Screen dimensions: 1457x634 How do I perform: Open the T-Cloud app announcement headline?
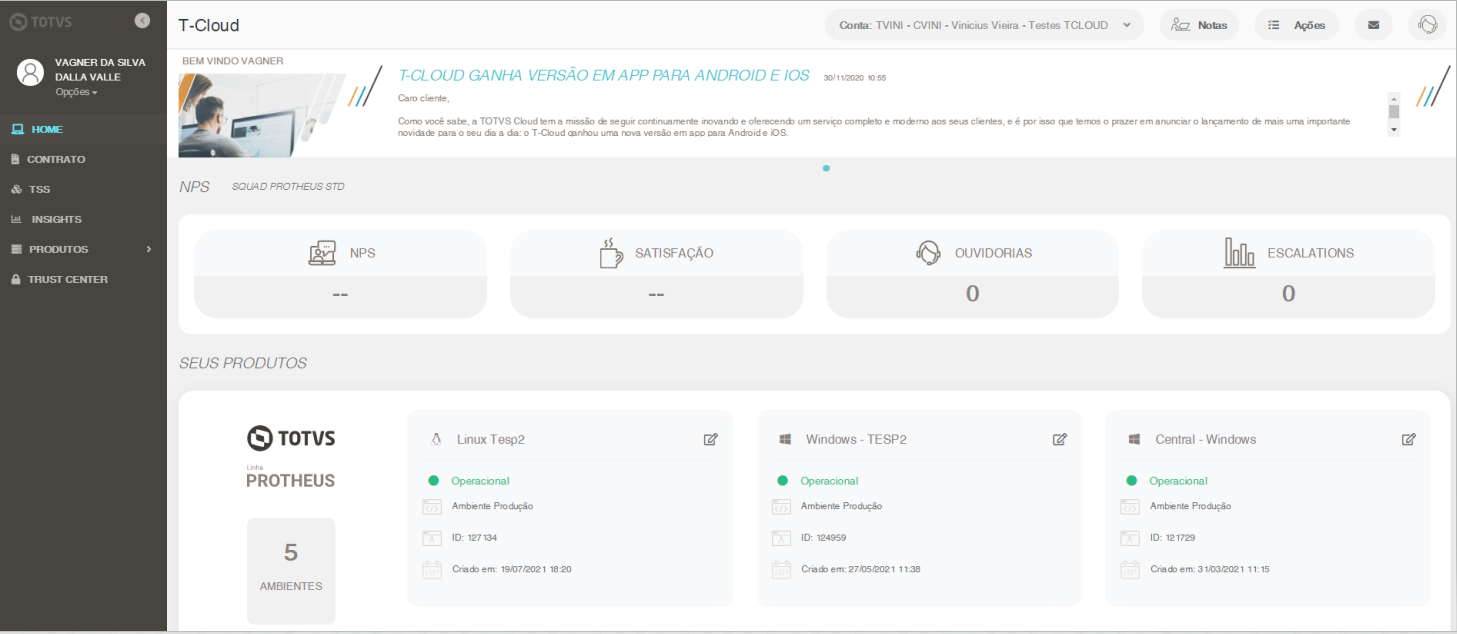click(604, 75)
